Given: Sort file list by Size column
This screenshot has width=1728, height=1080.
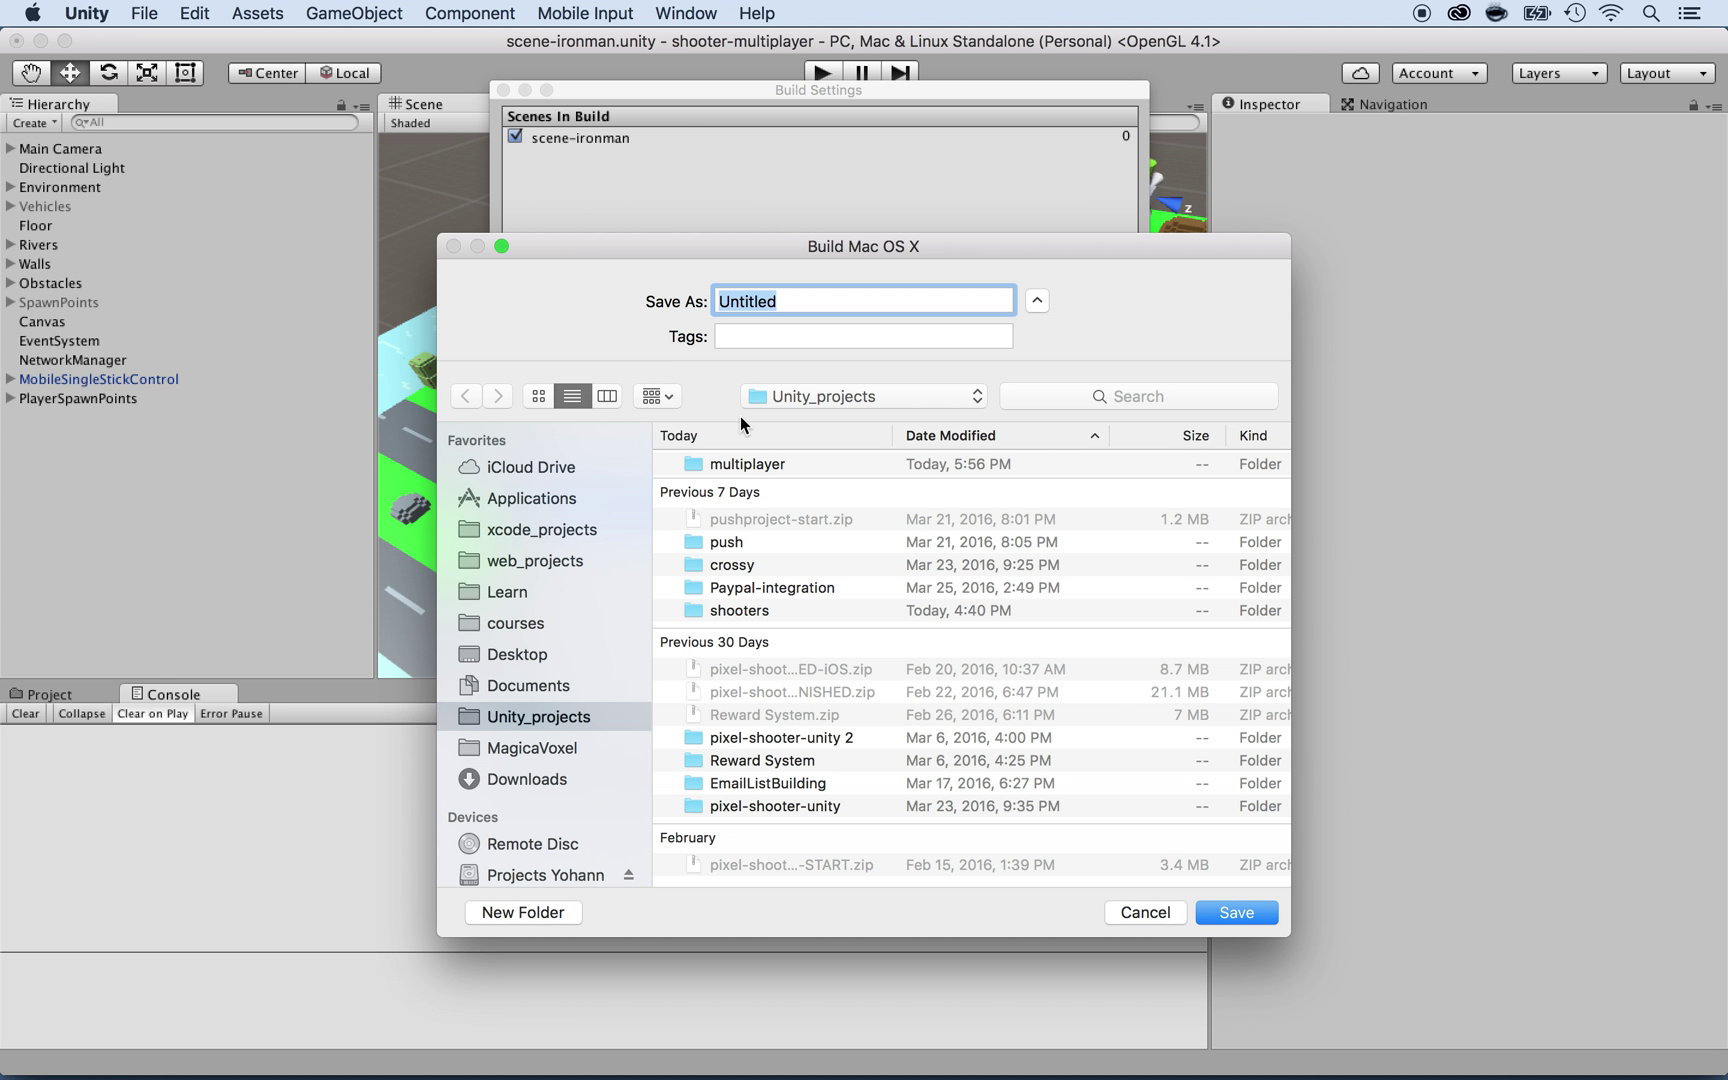Looking at the screenshot, I should click(1168, 436).
